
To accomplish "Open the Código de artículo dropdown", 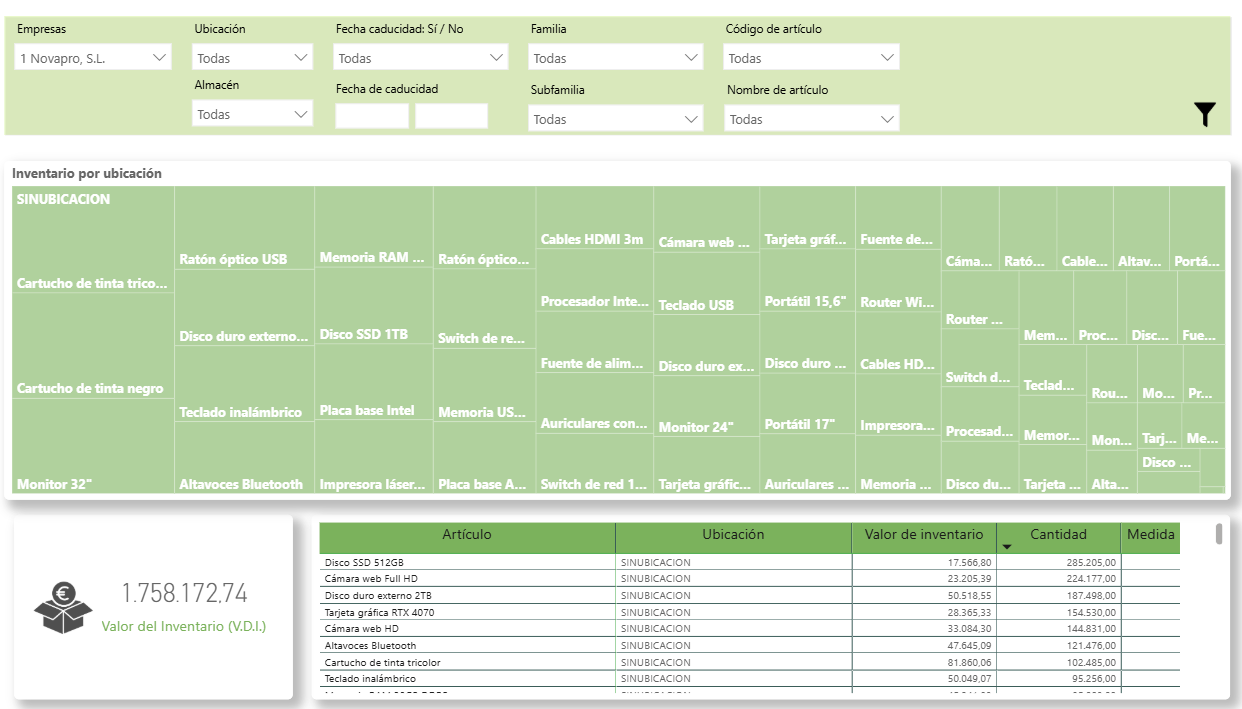I will 811,59.
